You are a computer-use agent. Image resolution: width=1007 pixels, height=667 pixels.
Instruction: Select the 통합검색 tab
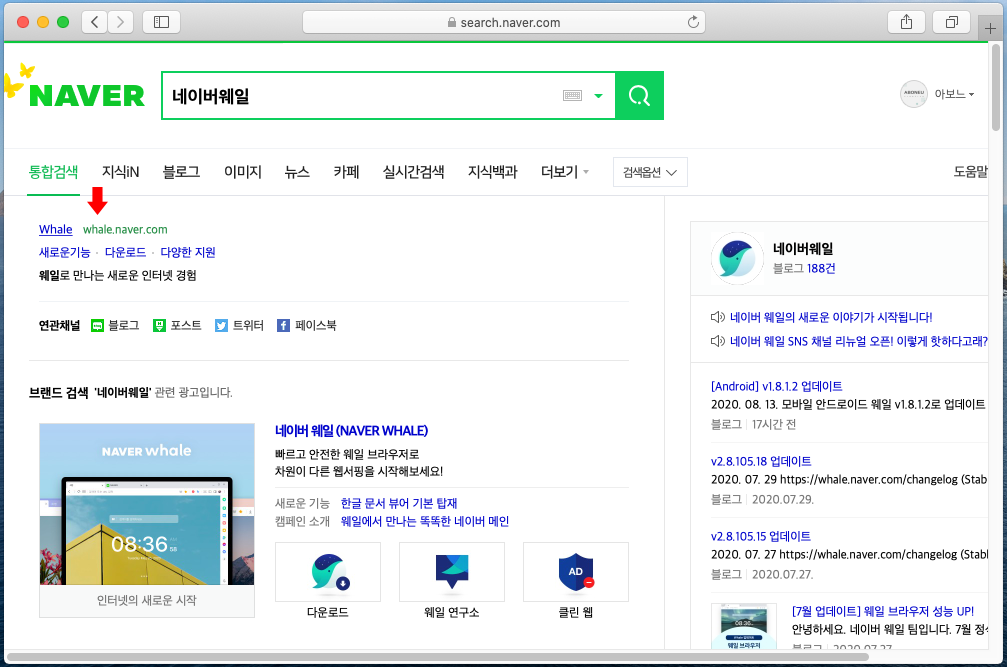[53, 171]
